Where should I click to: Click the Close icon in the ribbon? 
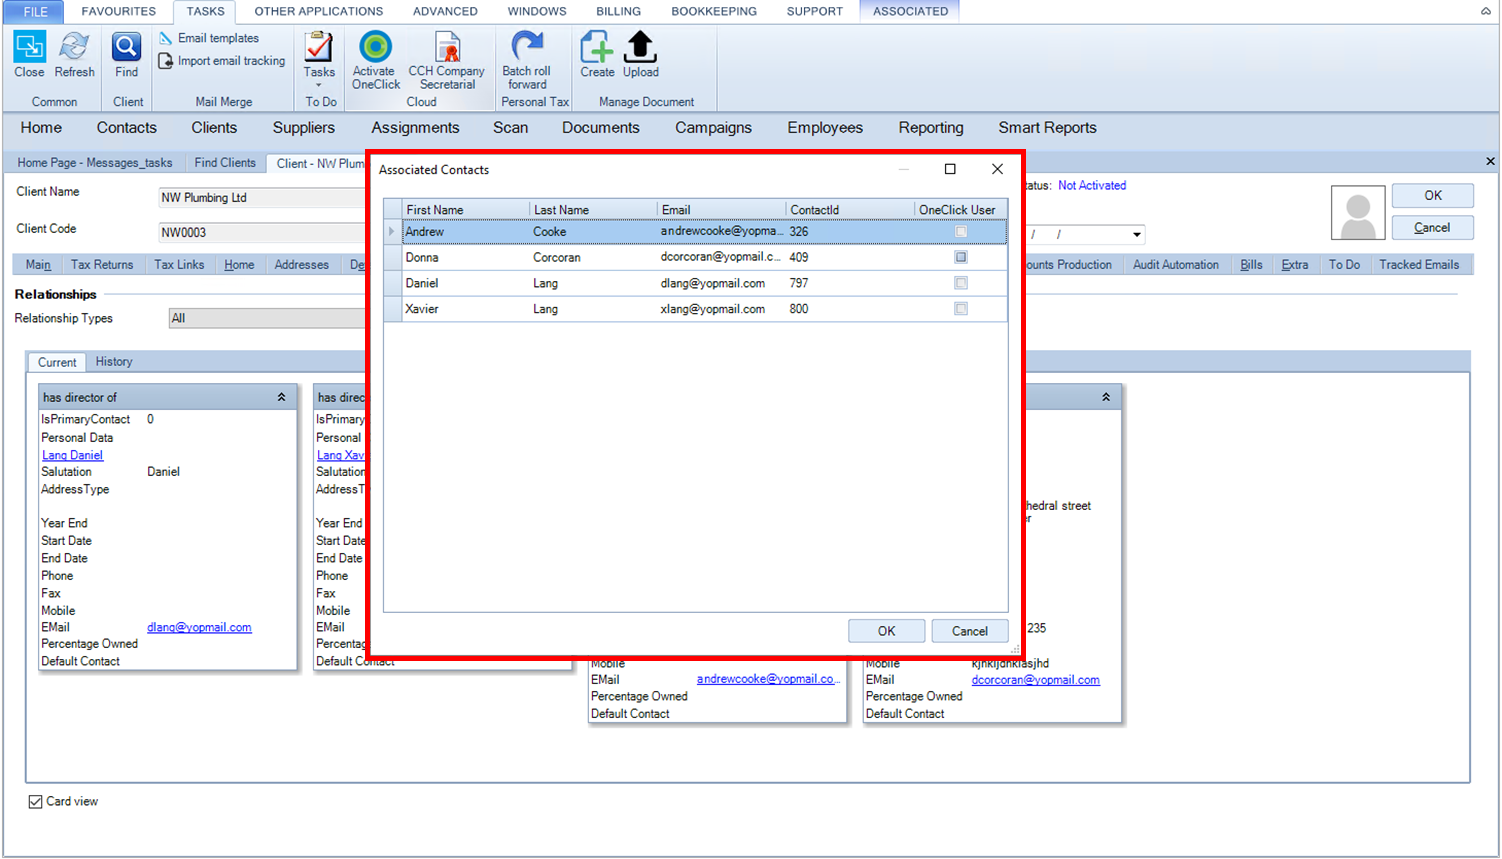pos(29,55)
